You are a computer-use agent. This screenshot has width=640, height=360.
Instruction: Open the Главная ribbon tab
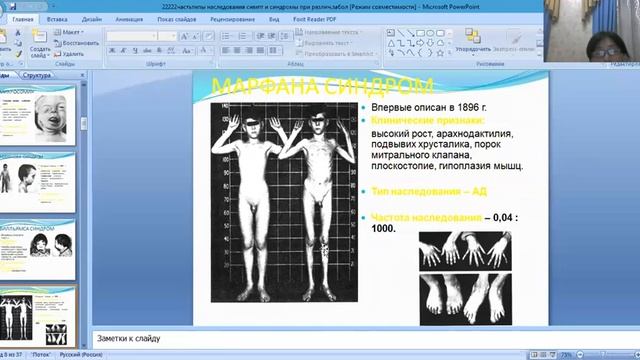(23, 19)
